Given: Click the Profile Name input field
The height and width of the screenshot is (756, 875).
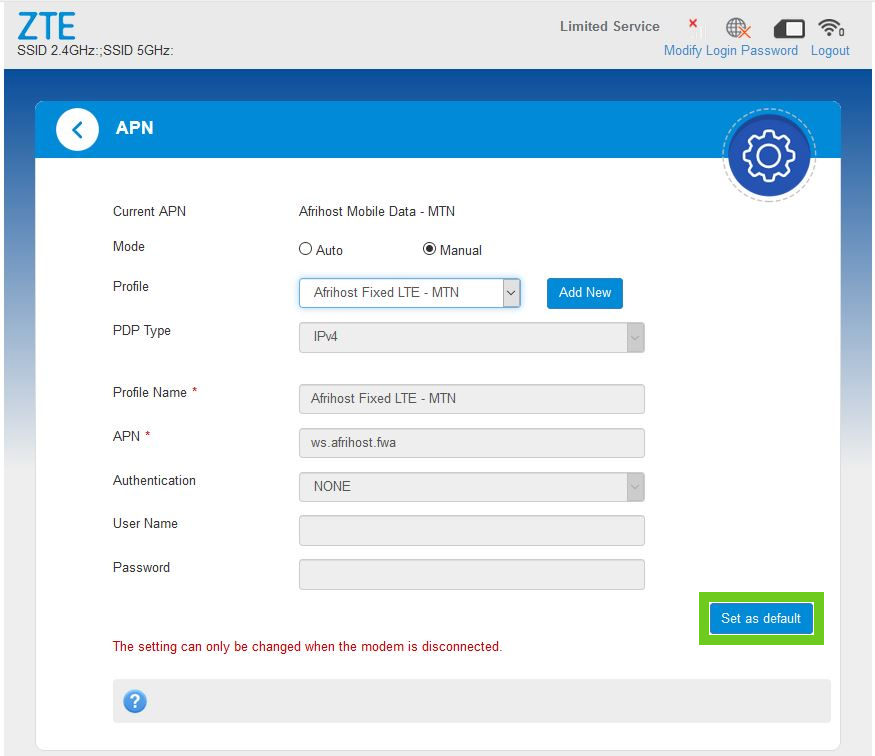Looking at the screenshot, I should pos(471,399).
